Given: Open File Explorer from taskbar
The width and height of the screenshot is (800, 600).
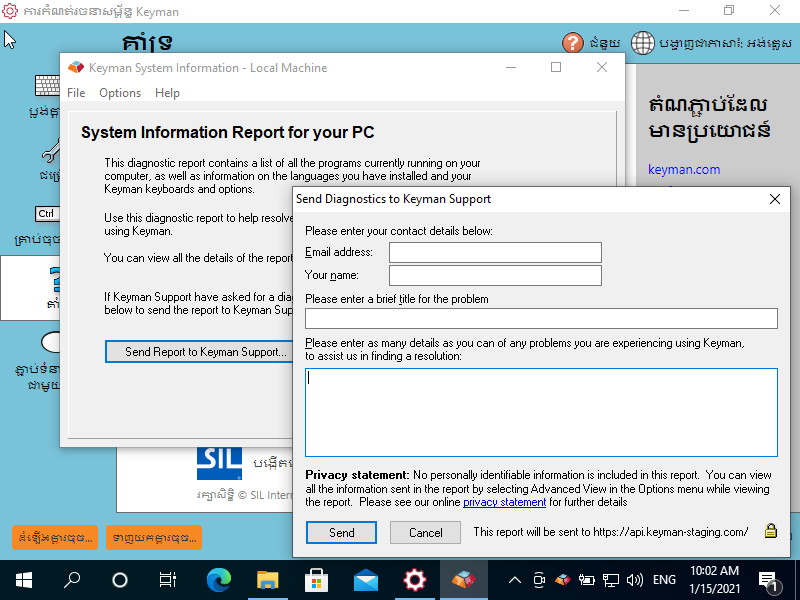Looking at the screenshot, I should click(x=267, y=580).
